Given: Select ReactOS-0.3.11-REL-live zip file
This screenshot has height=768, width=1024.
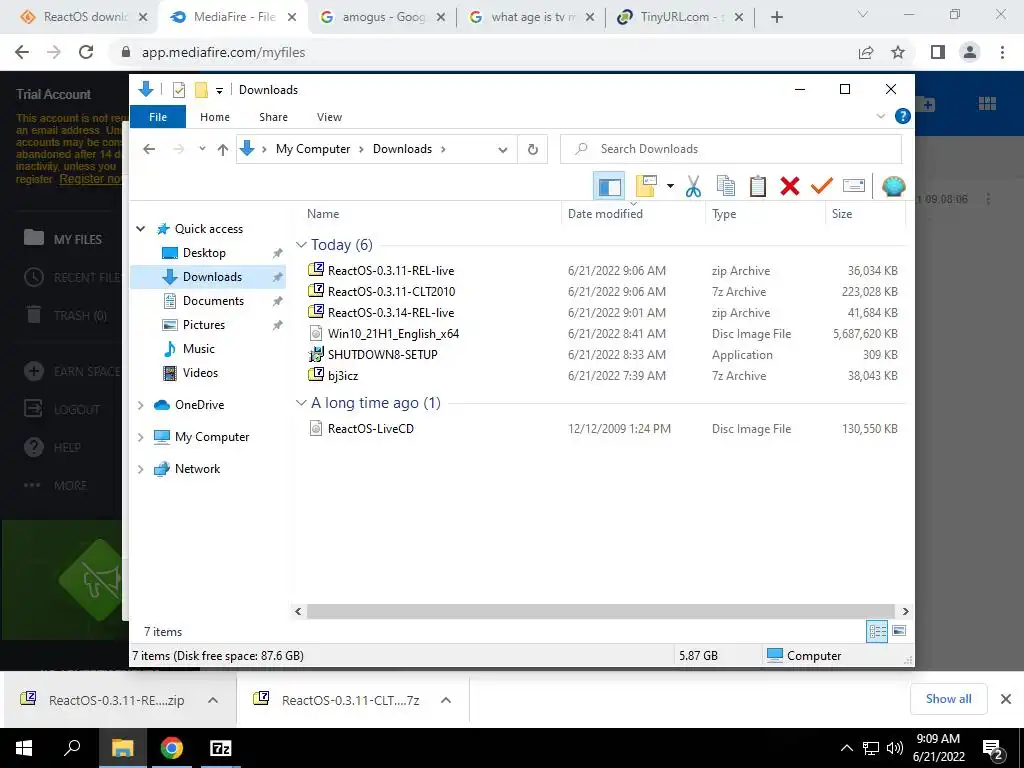Looking at the screenshot, I should (x=391, y=270).
